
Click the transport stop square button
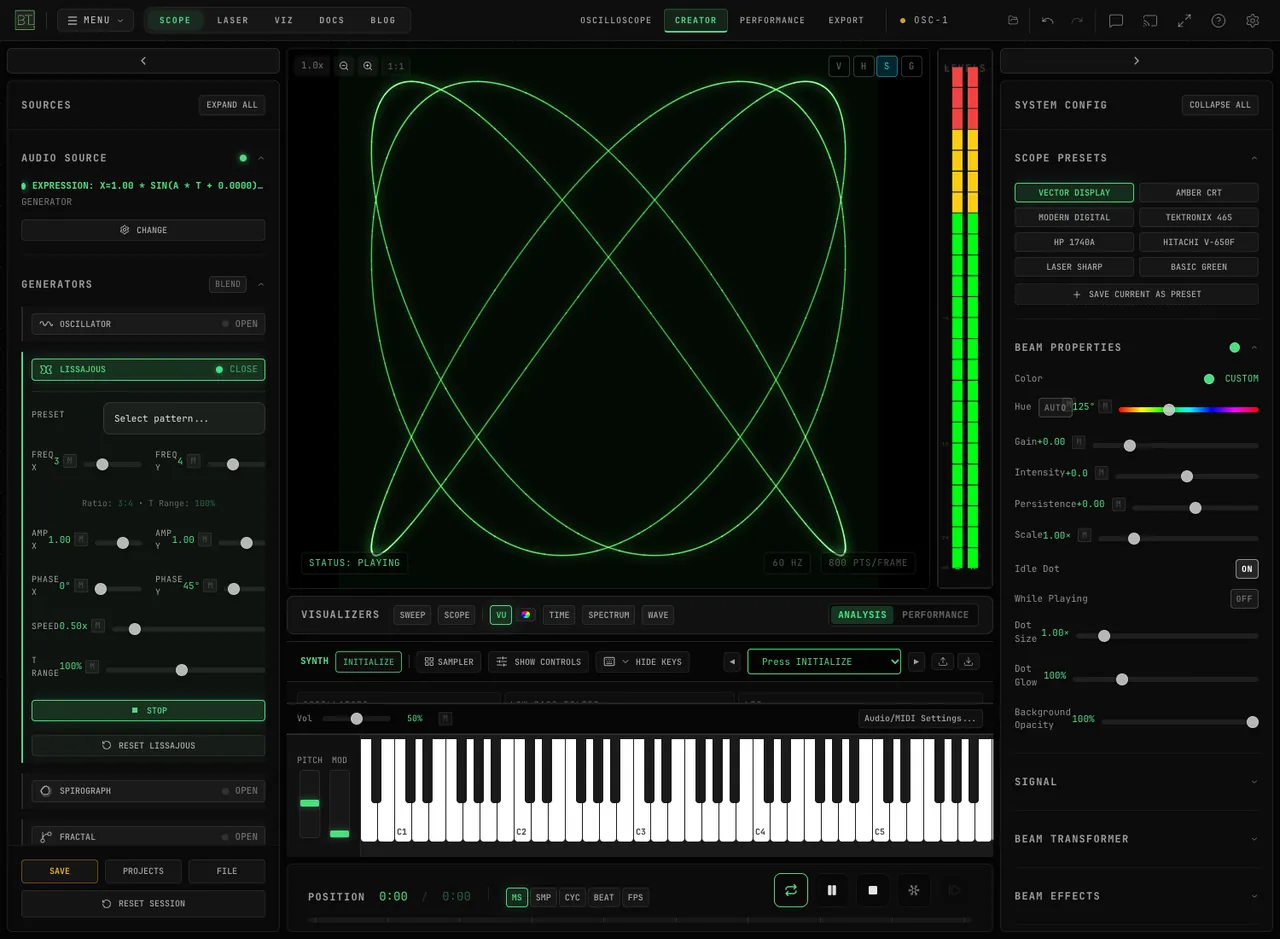[x=872, y=890]
